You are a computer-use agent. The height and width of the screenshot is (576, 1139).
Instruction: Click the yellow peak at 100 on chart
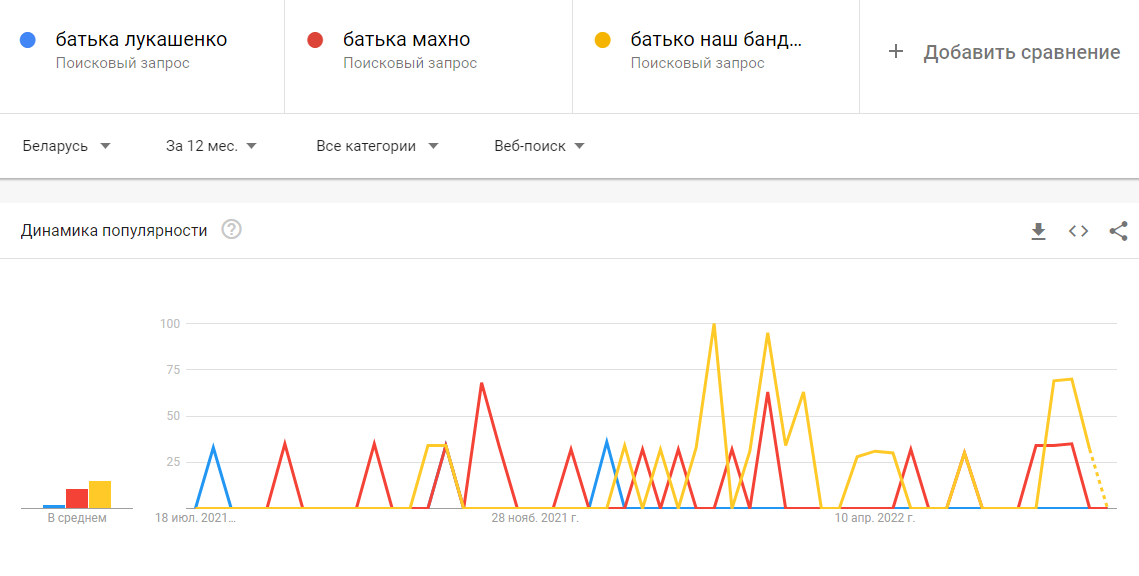(x=713, y=325)
